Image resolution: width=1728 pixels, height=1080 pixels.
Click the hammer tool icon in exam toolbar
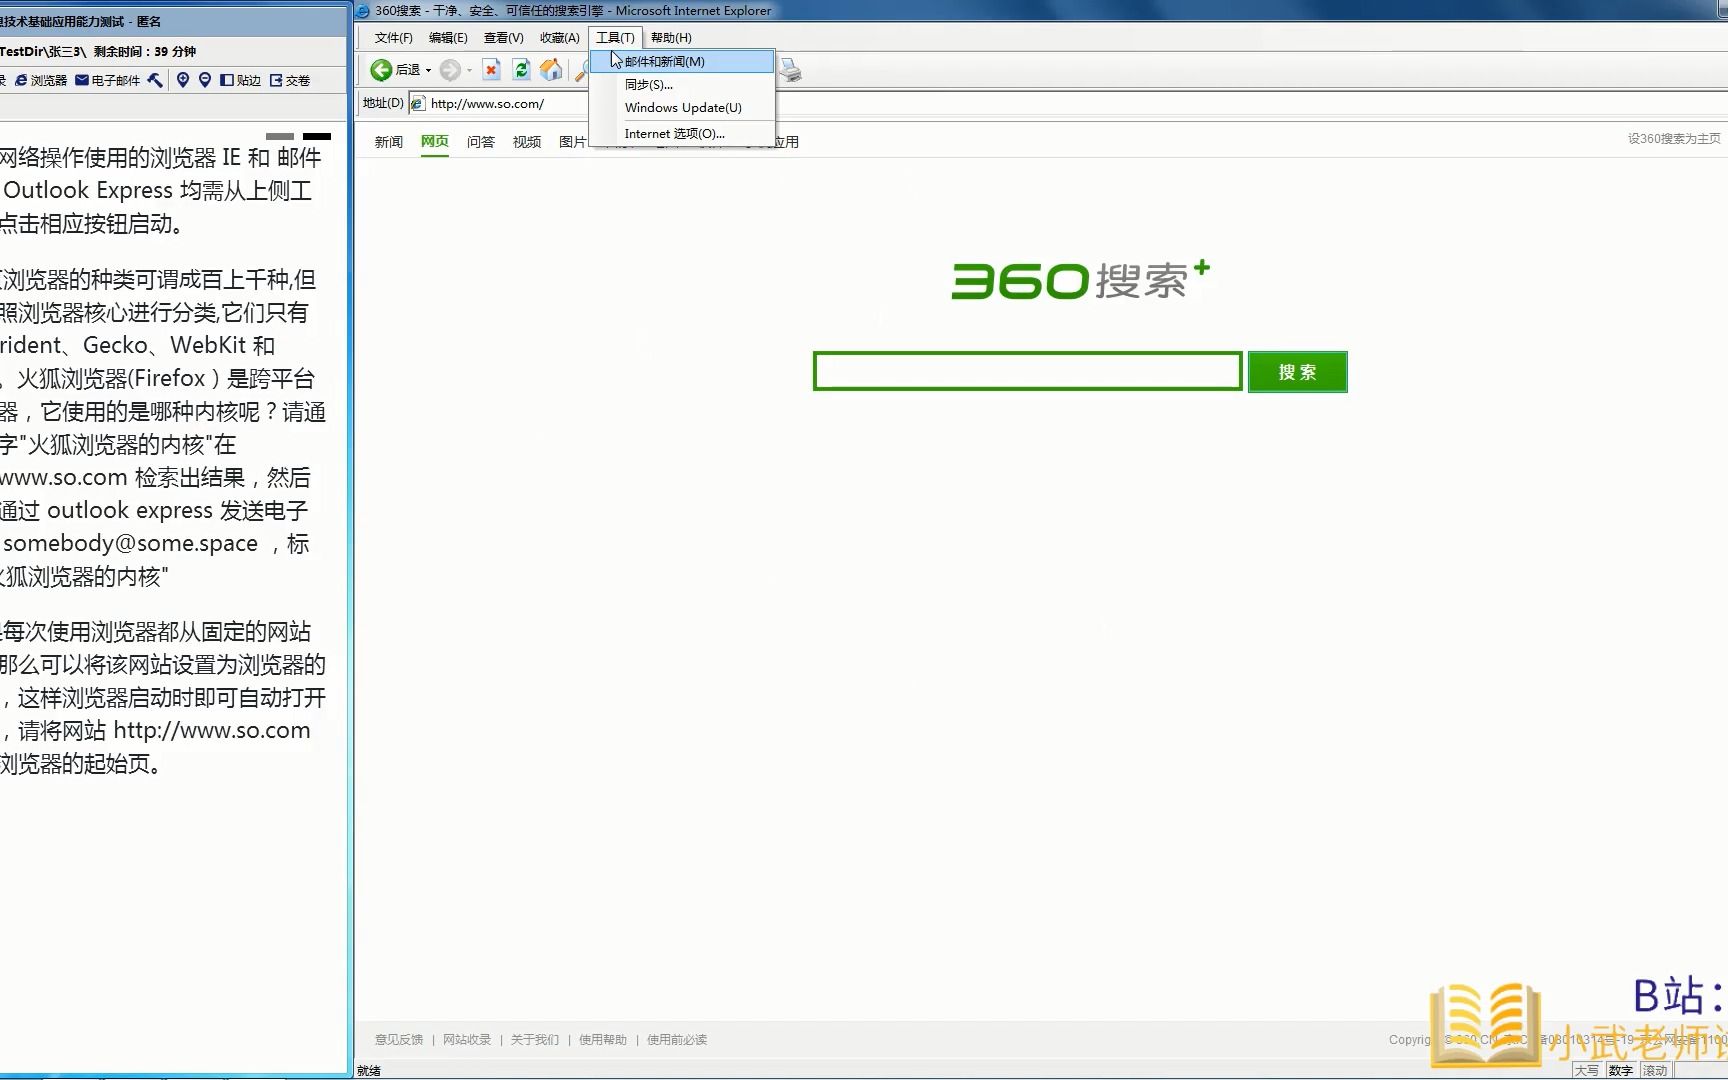[x=155, y=80]
